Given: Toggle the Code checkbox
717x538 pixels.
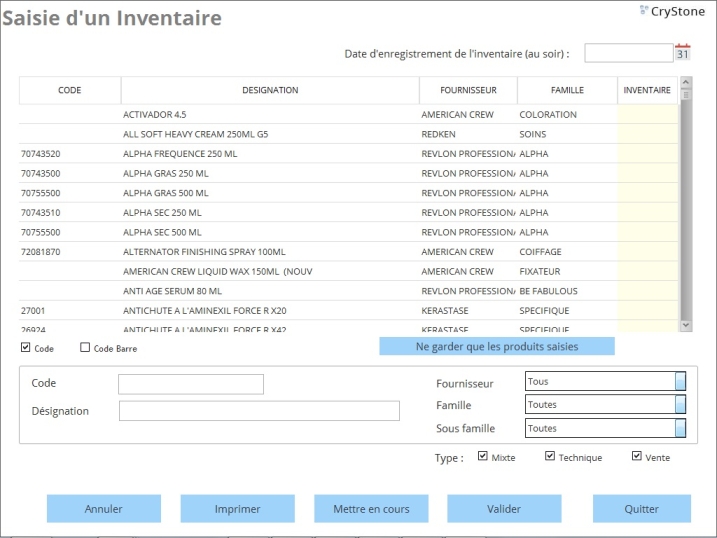Looking at the screenshot, I should [x=26, y=347].
